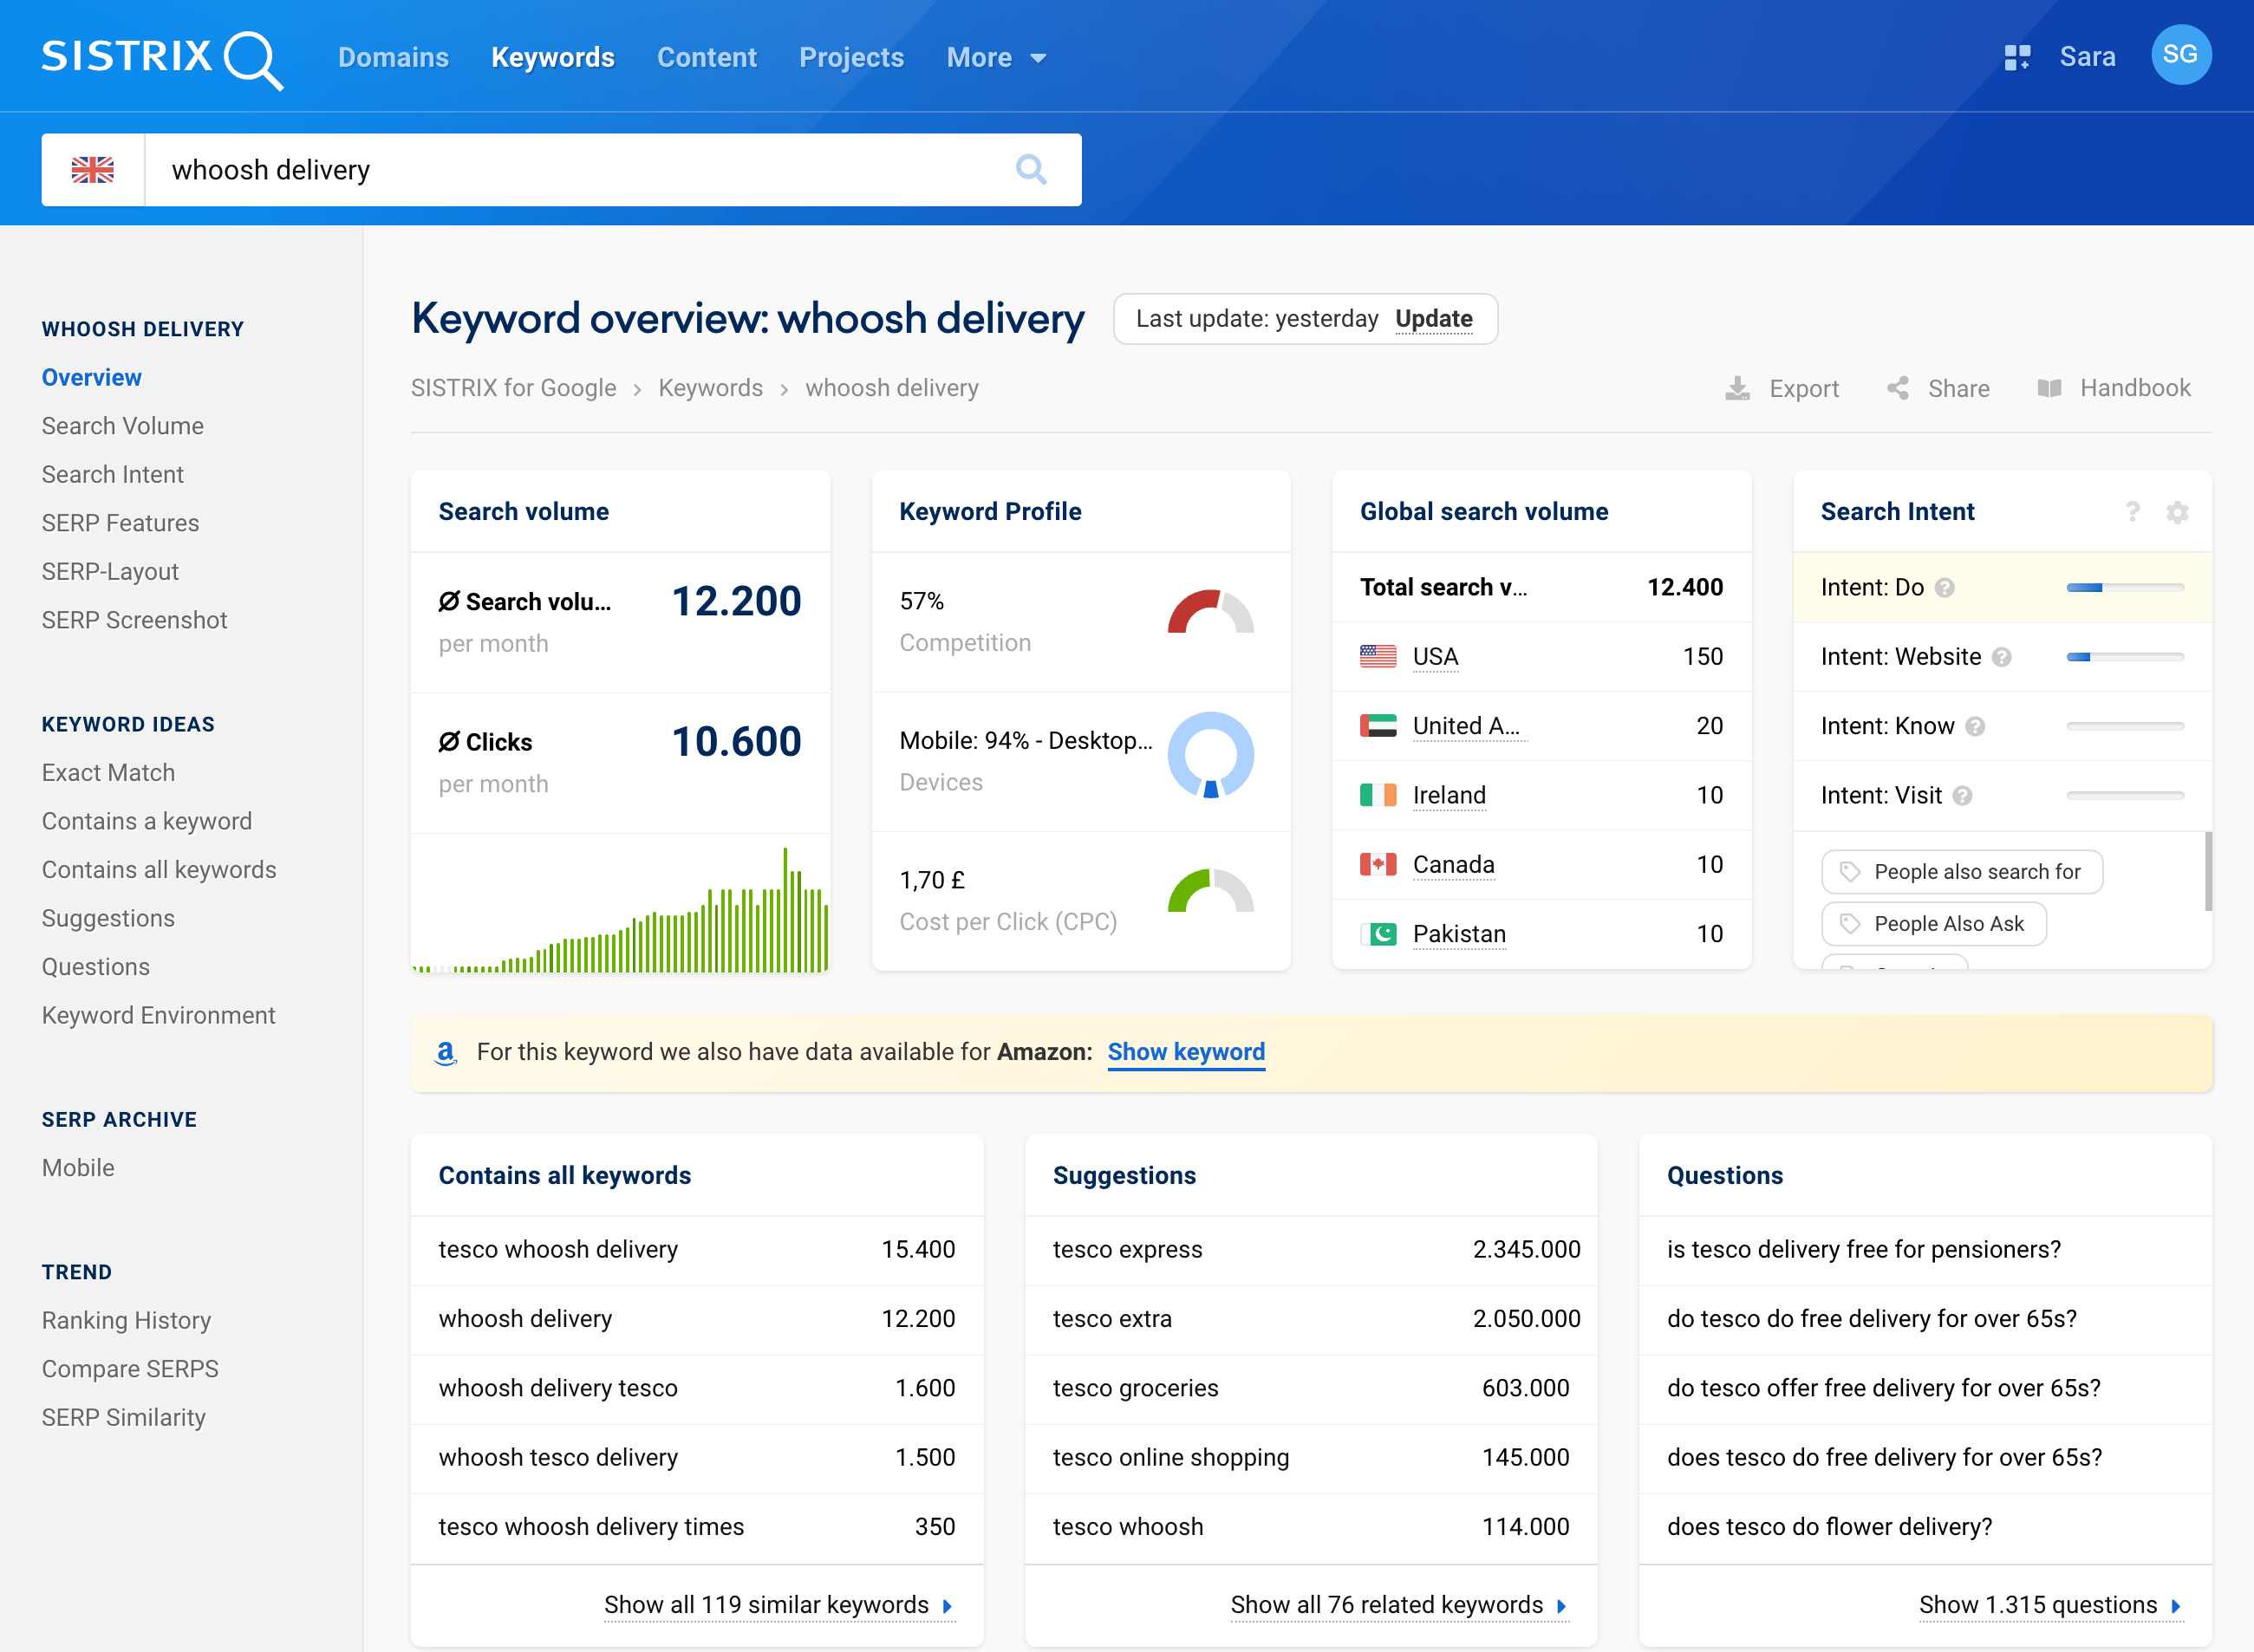Click the search volume trend bar chart
The image size is (2254, 1652).
pos(620,910)
